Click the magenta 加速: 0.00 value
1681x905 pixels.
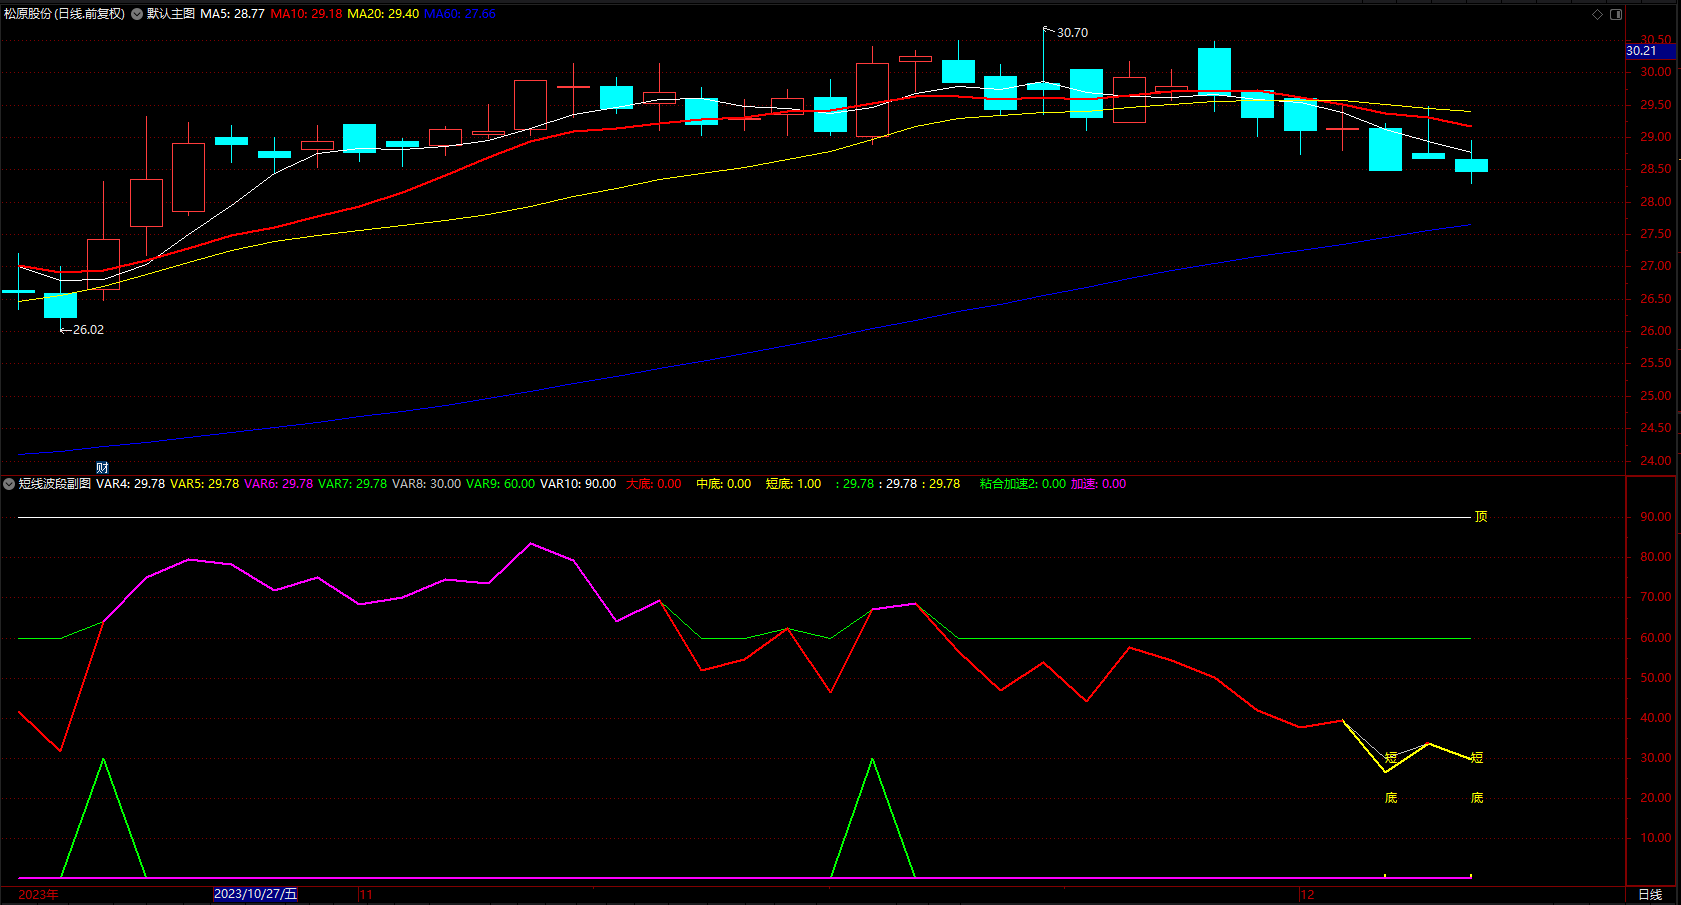(x=1099, y=484)
